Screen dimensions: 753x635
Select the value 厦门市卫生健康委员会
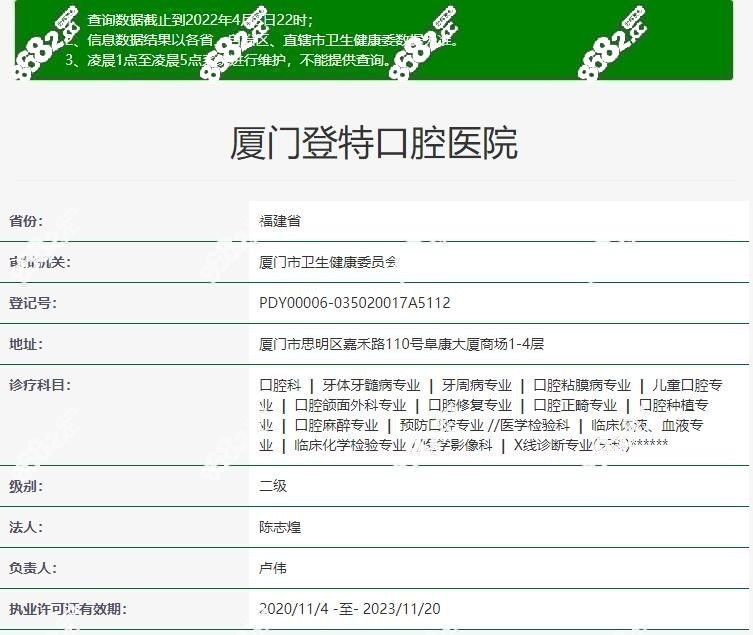tap(328, 262)
